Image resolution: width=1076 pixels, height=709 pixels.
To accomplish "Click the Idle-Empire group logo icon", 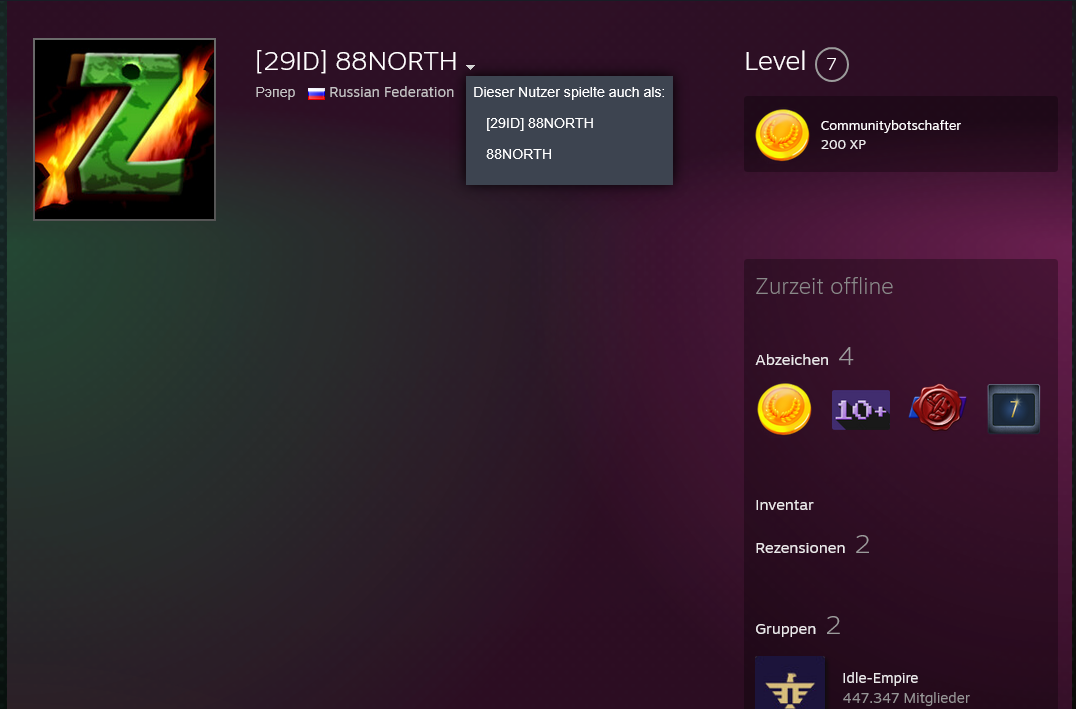I will click(790, 682).
